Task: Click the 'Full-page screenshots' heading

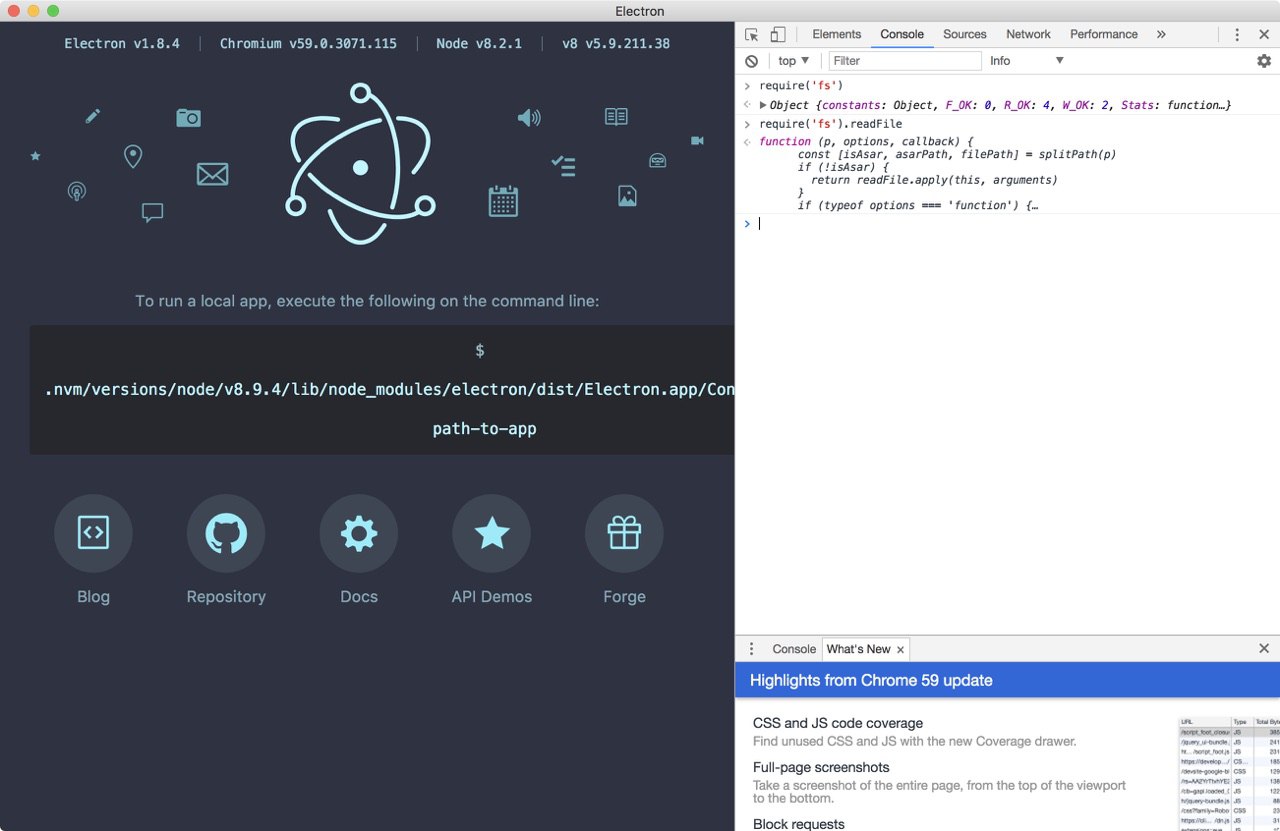Action: point(821,767)
